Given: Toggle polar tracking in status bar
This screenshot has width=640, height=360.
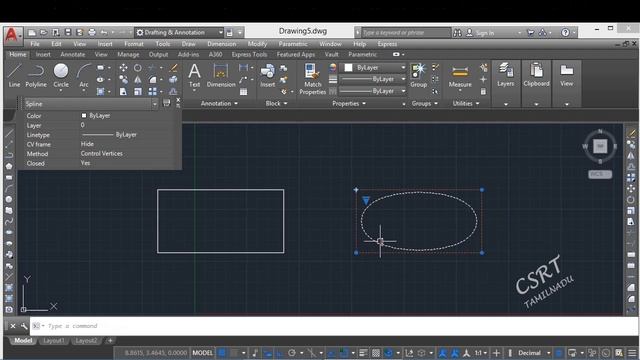Looking at the screenshot, I should [292, 353].
